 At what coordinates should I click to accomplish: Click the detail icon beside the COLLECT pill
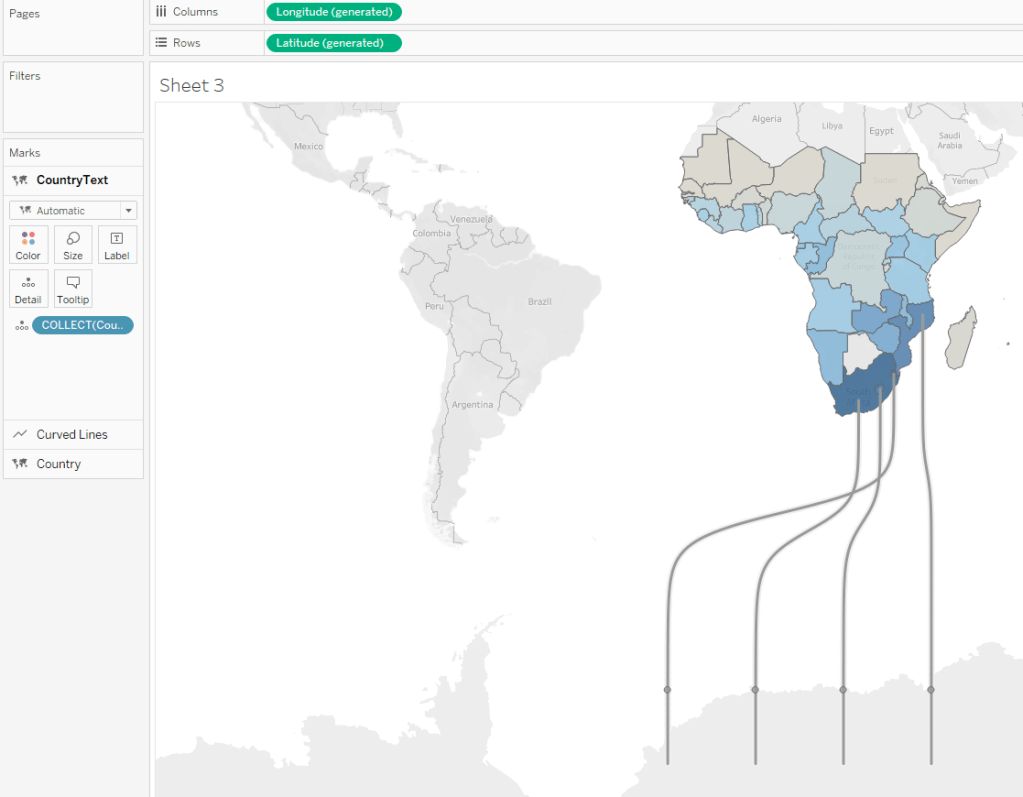pyautogui.click(x=21, y=326)
